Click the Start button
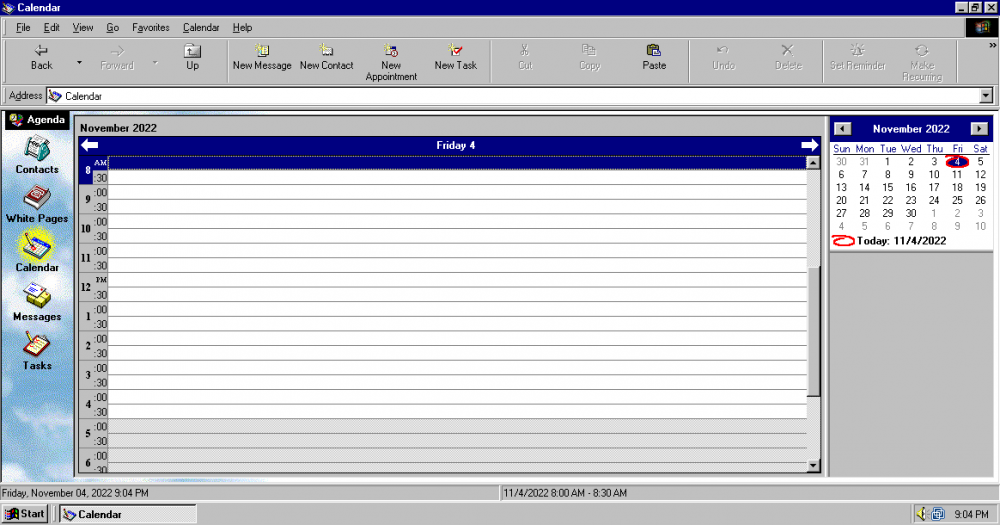The width and height of the screenshot is (1000, 525). [x=25, y=514]
